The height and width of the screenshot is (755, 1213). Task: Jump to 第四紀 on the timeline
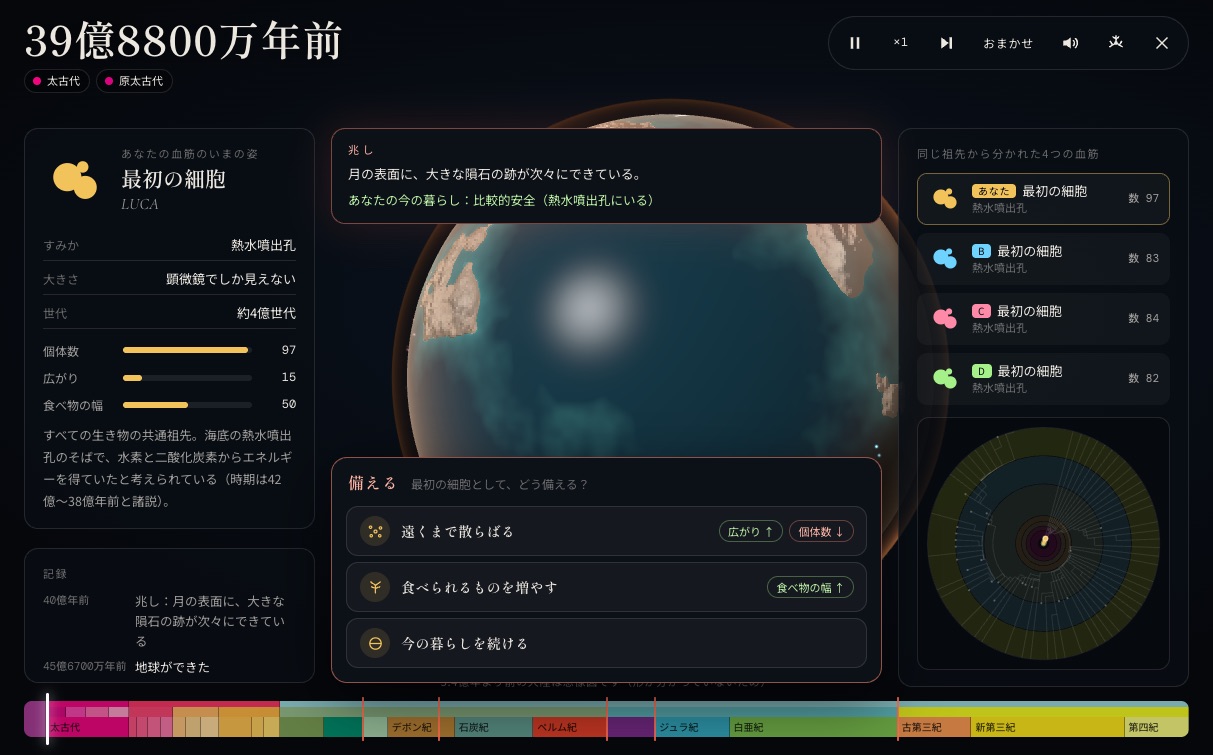[1157, 727]
